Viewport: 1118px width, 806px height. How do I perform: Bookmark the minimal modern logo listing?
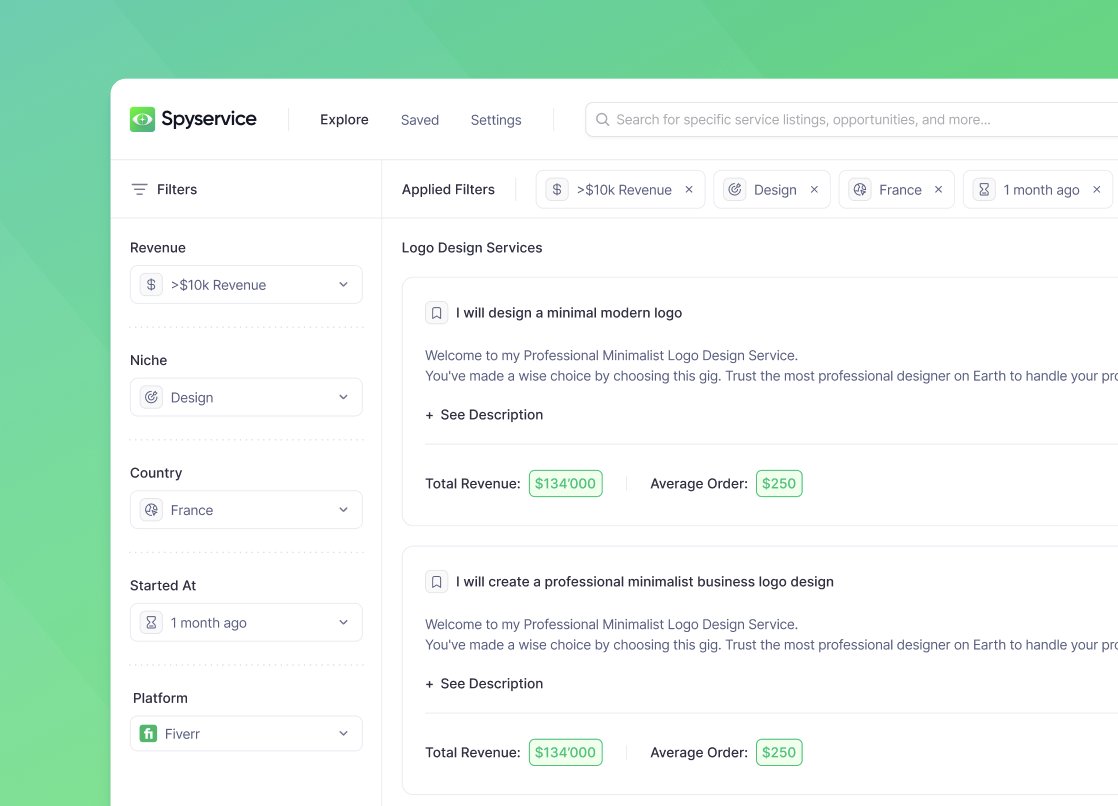point(436,312)
